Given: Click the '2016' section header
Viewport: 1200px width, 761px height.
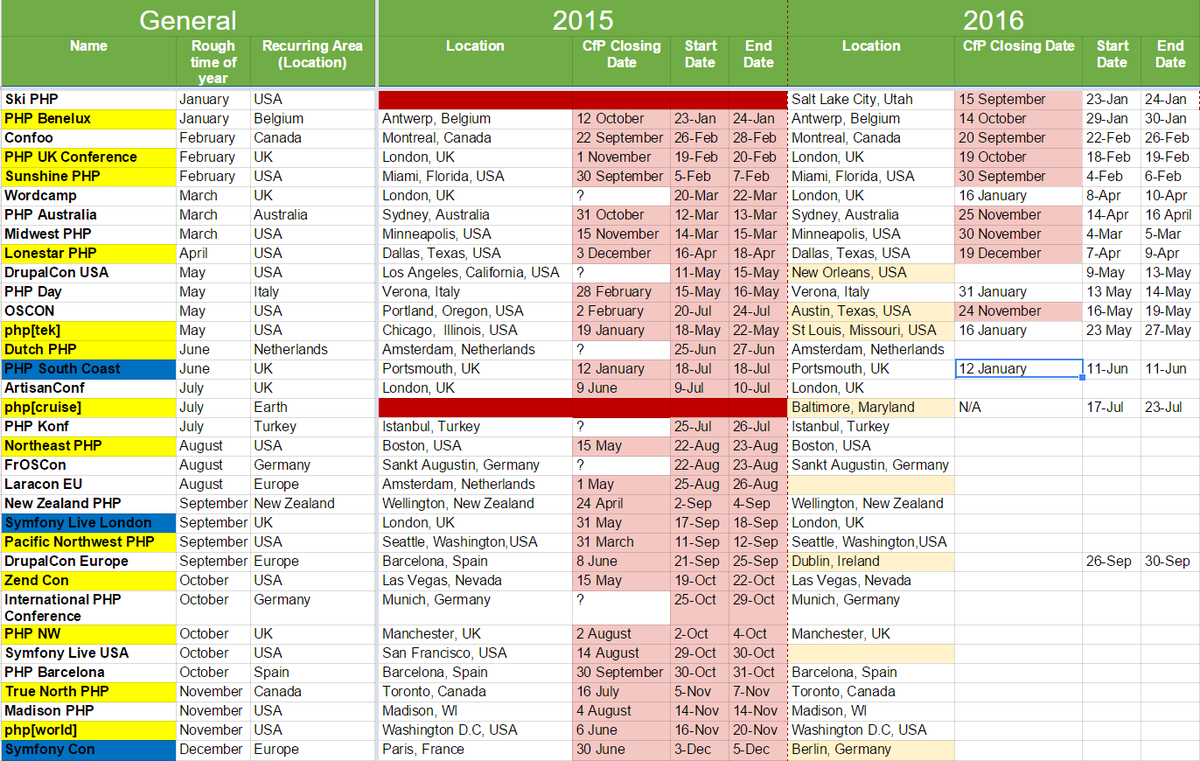Looking at the screenshot, I should [994, 19].
